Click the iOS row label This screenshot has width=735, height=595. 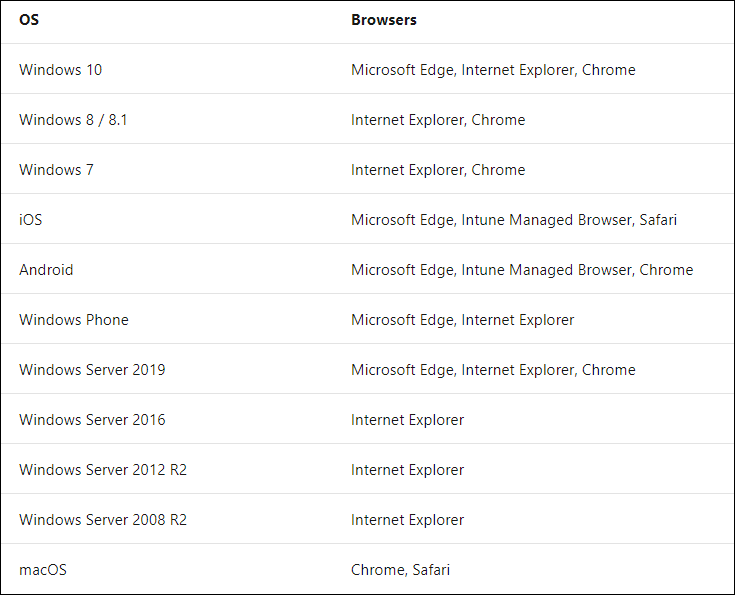click(30, 220)
